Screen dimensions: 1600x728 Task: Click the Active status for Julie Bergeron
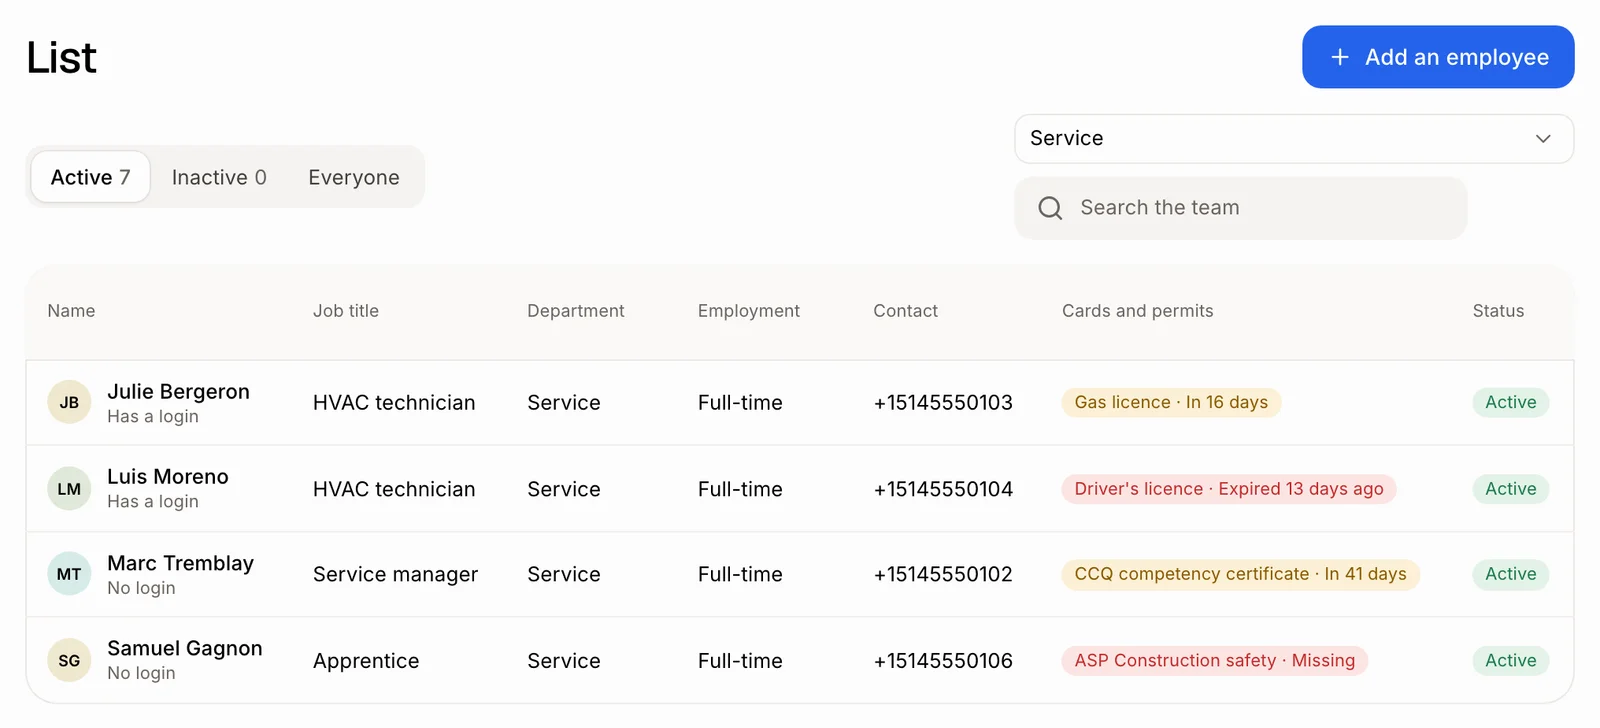coord(1511,402)
